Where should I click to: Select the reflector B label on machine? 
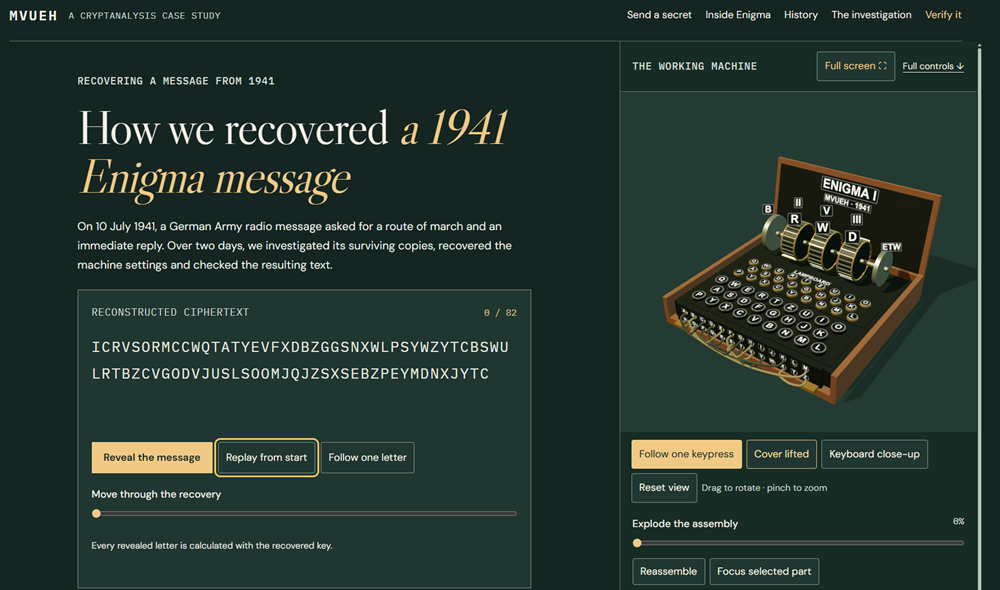pyautogui.click(x=768, y=209)
